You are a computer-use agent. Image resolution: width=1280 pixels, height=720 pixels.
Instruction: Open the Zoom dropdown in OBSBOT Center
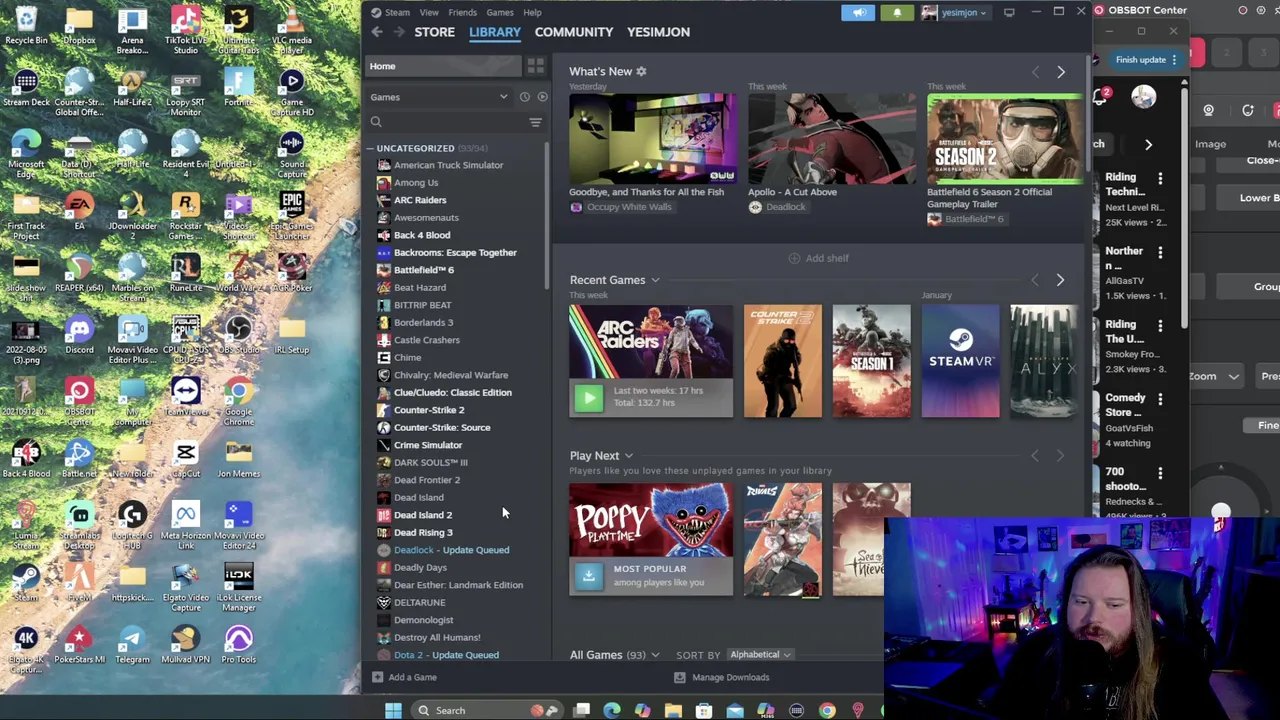coord(1213,376)
